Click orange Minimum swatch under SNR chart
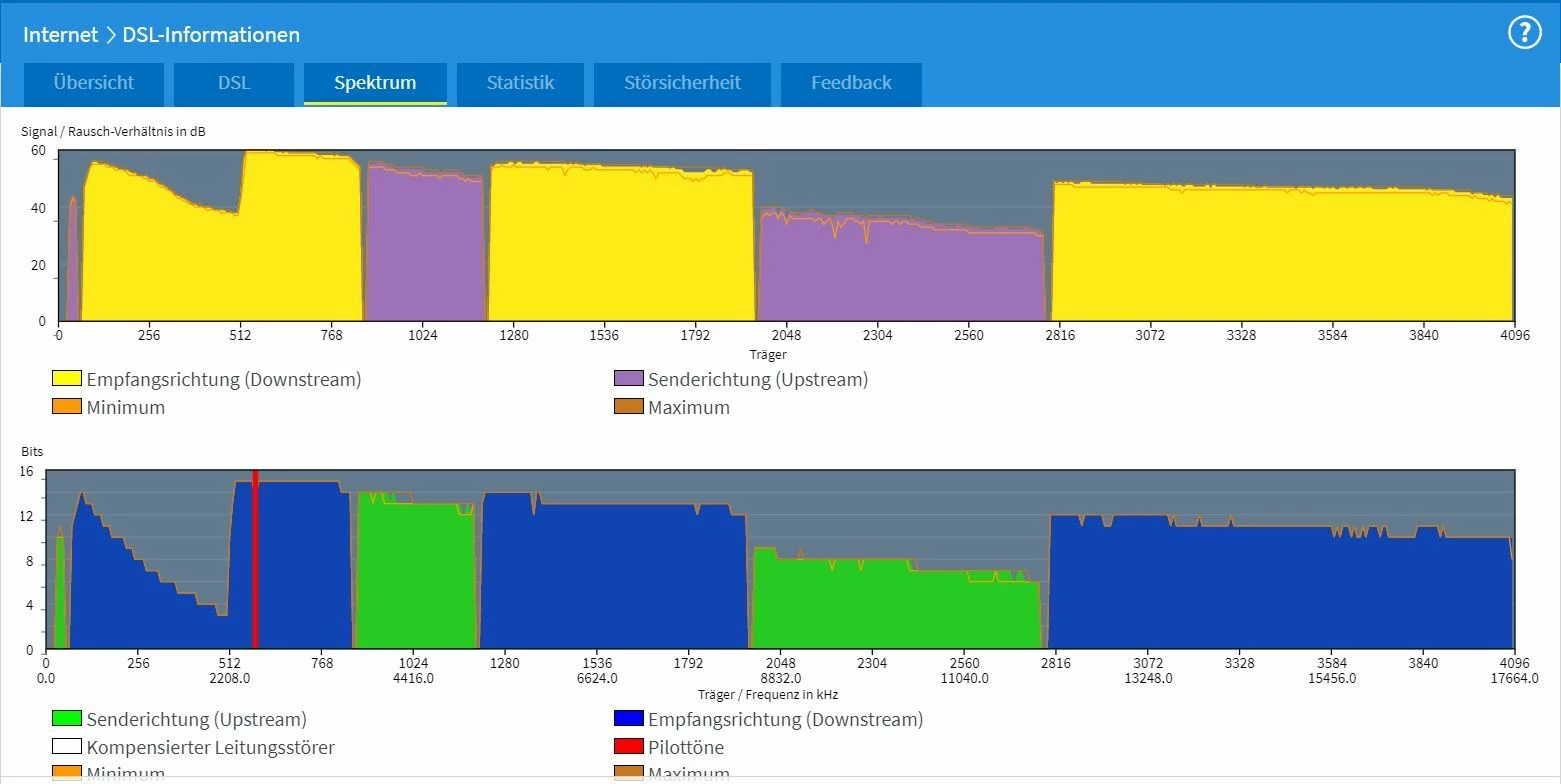The height and width of the screenshot is (784, 1561). tap(67, 408)
